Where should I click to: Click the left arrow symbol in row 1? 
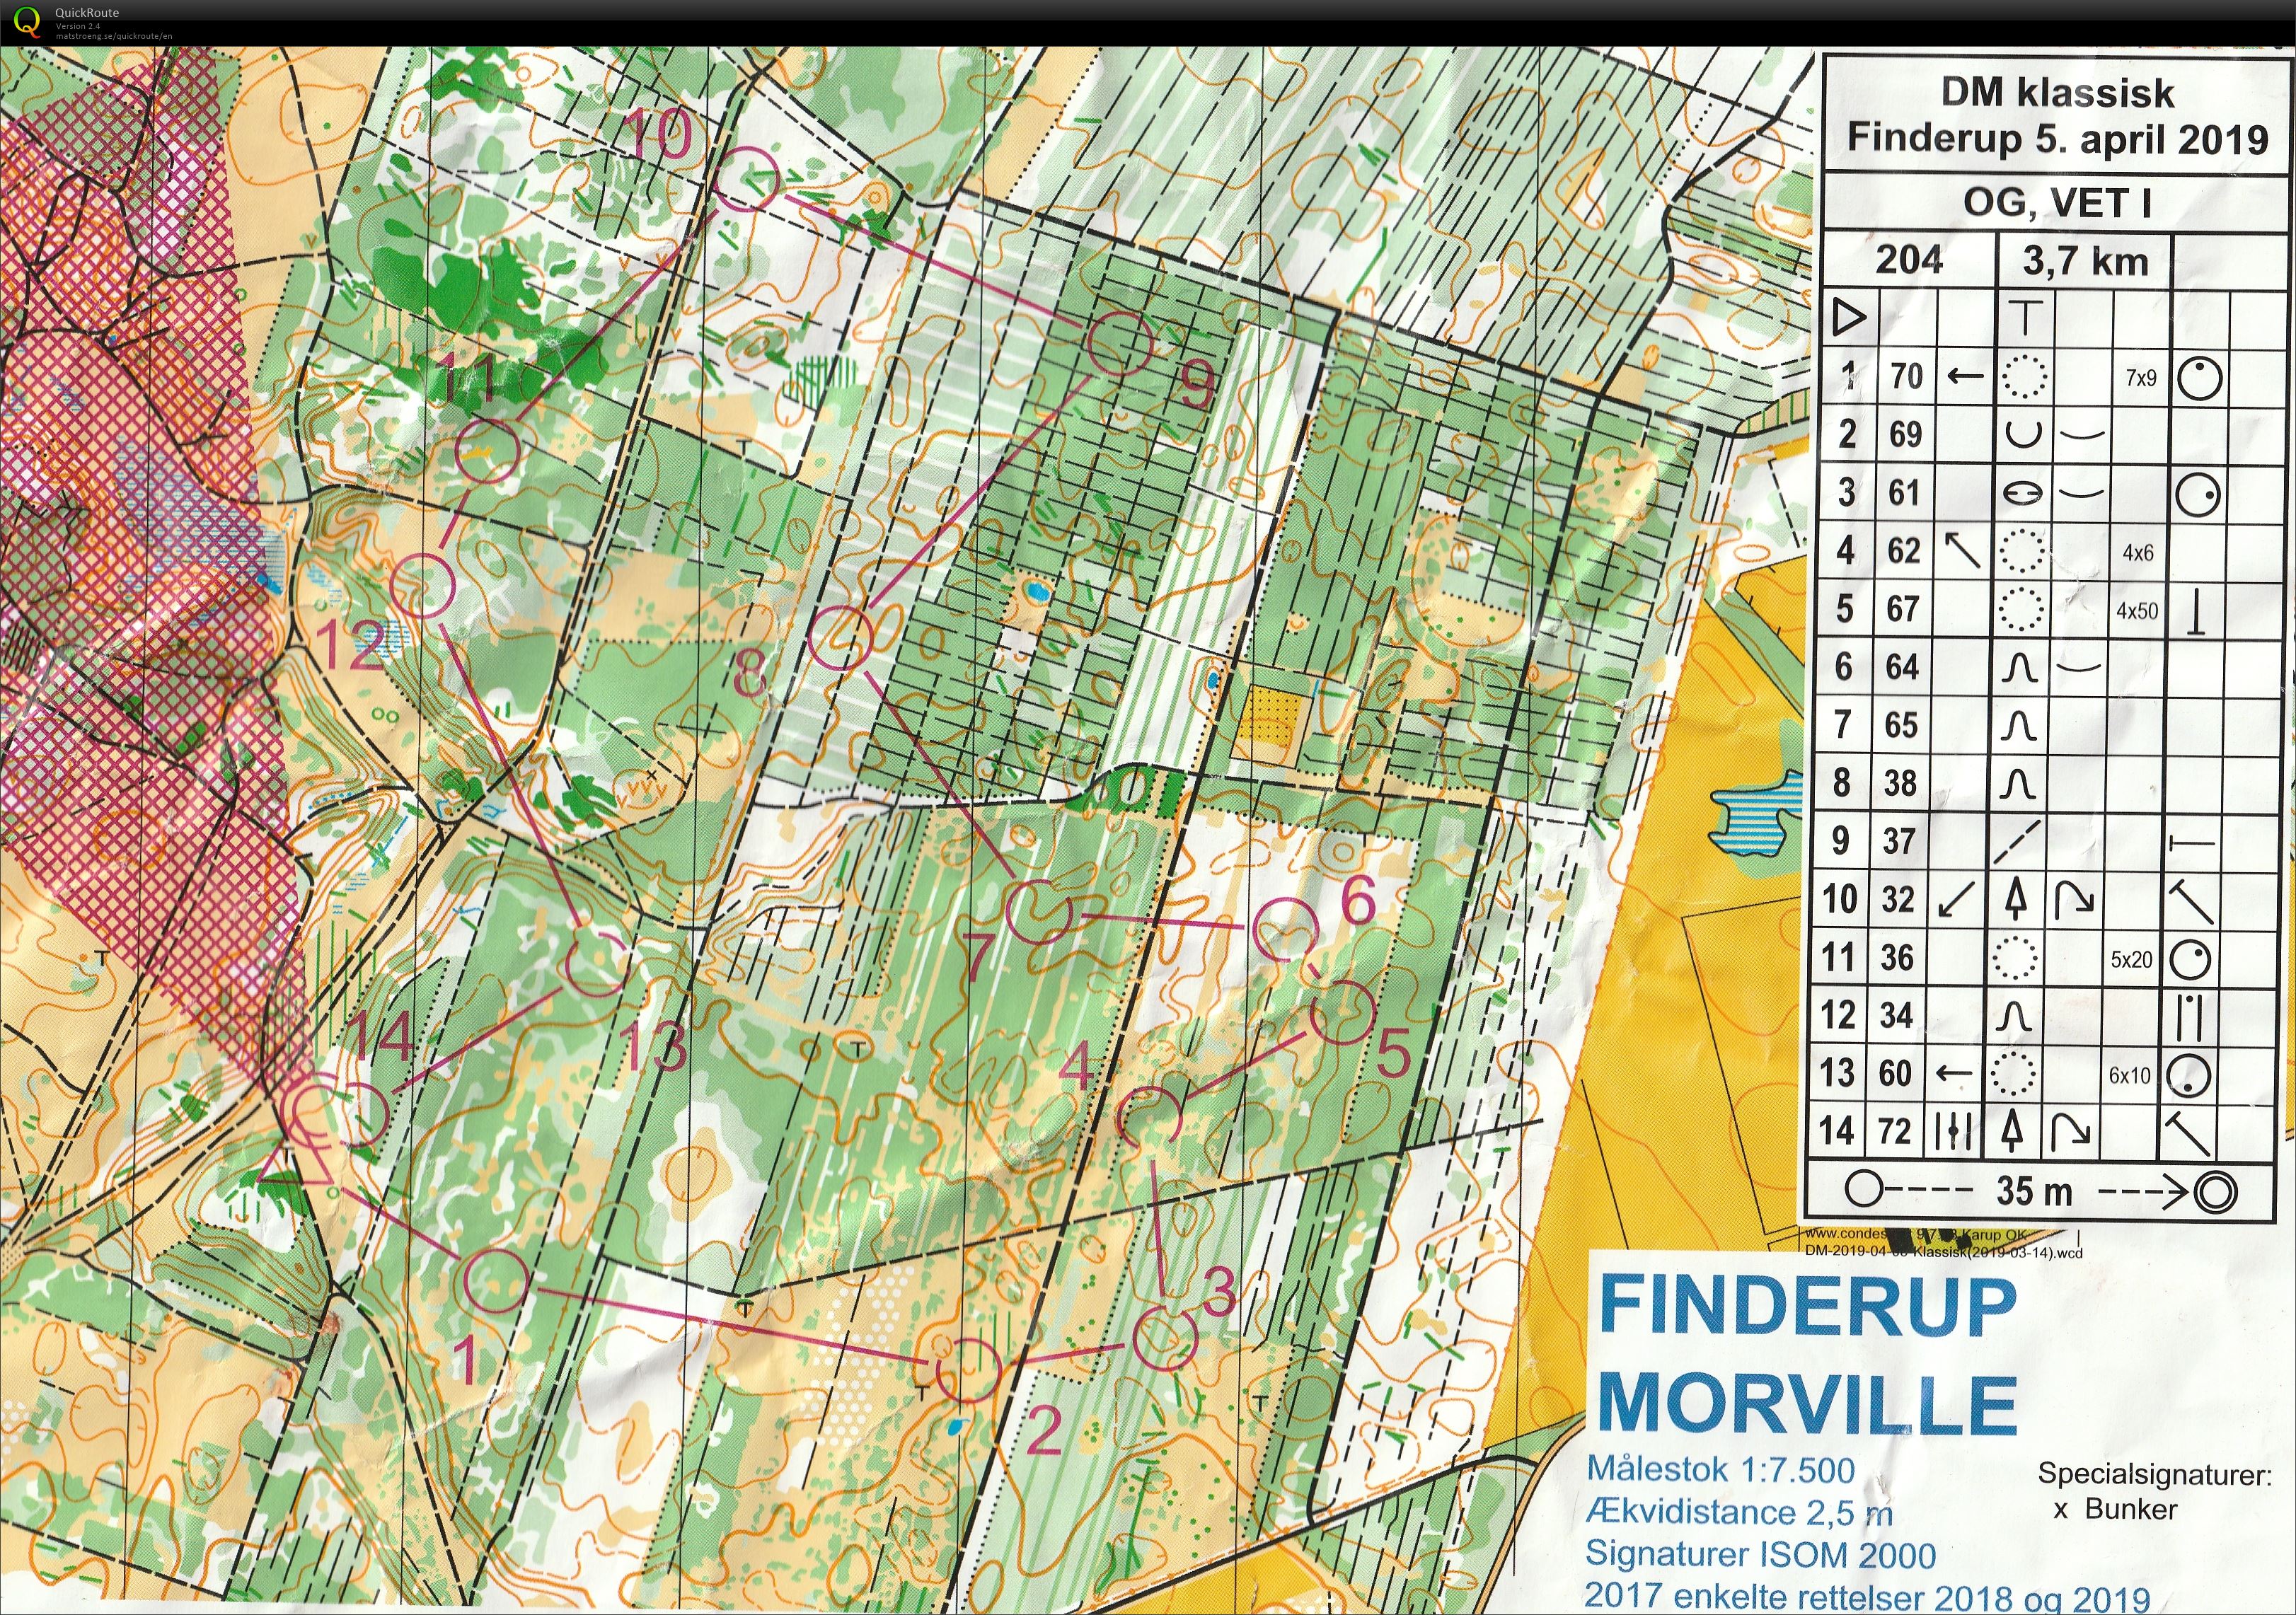[x=1965, y=377]
